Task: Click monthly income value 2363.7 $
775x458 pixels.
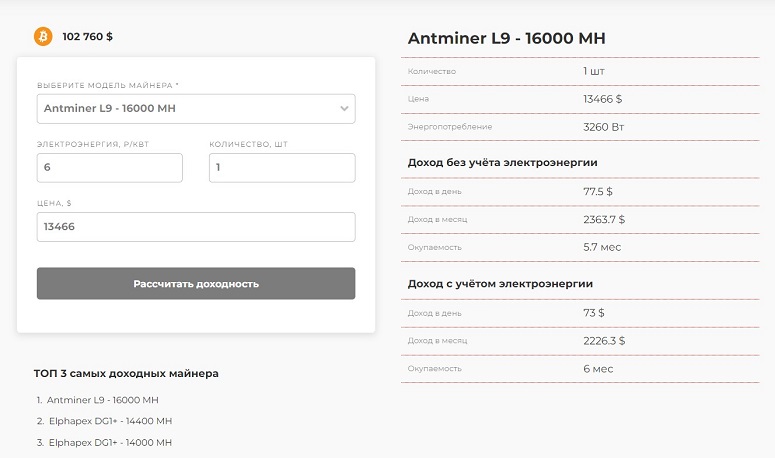Action: 604,219
